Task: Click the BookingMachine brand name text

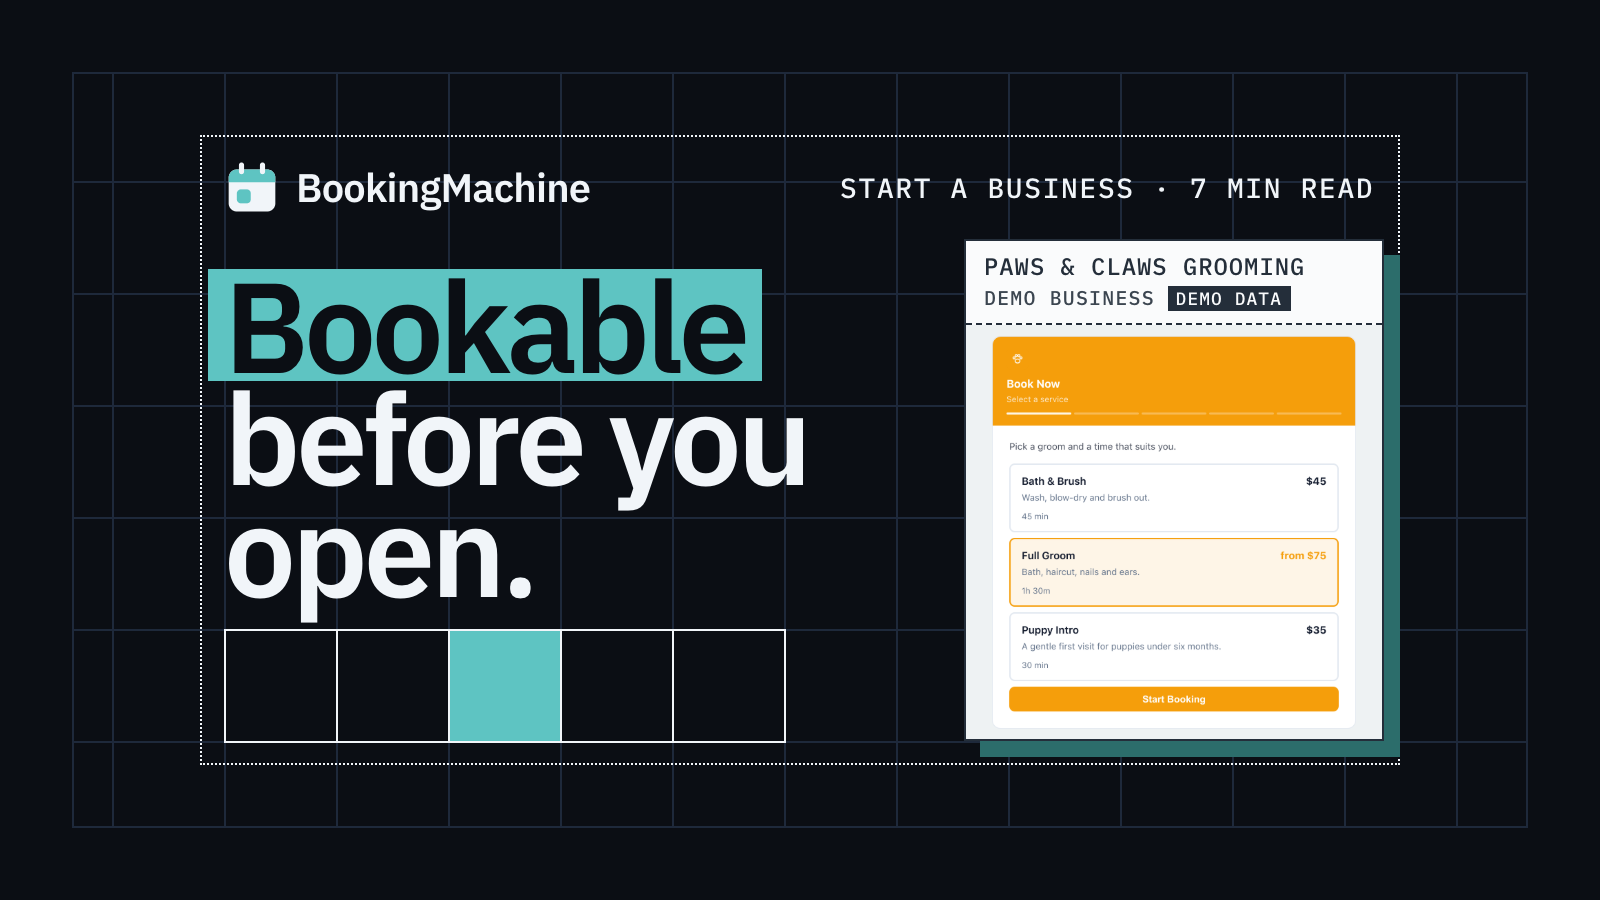Action: coord(444,188)
